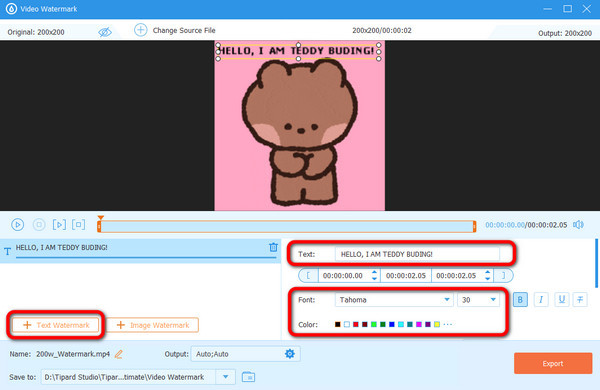Open the Tahoma font dropdown
The height and width of the screenshot is (390, 600).
pos(394,300)
